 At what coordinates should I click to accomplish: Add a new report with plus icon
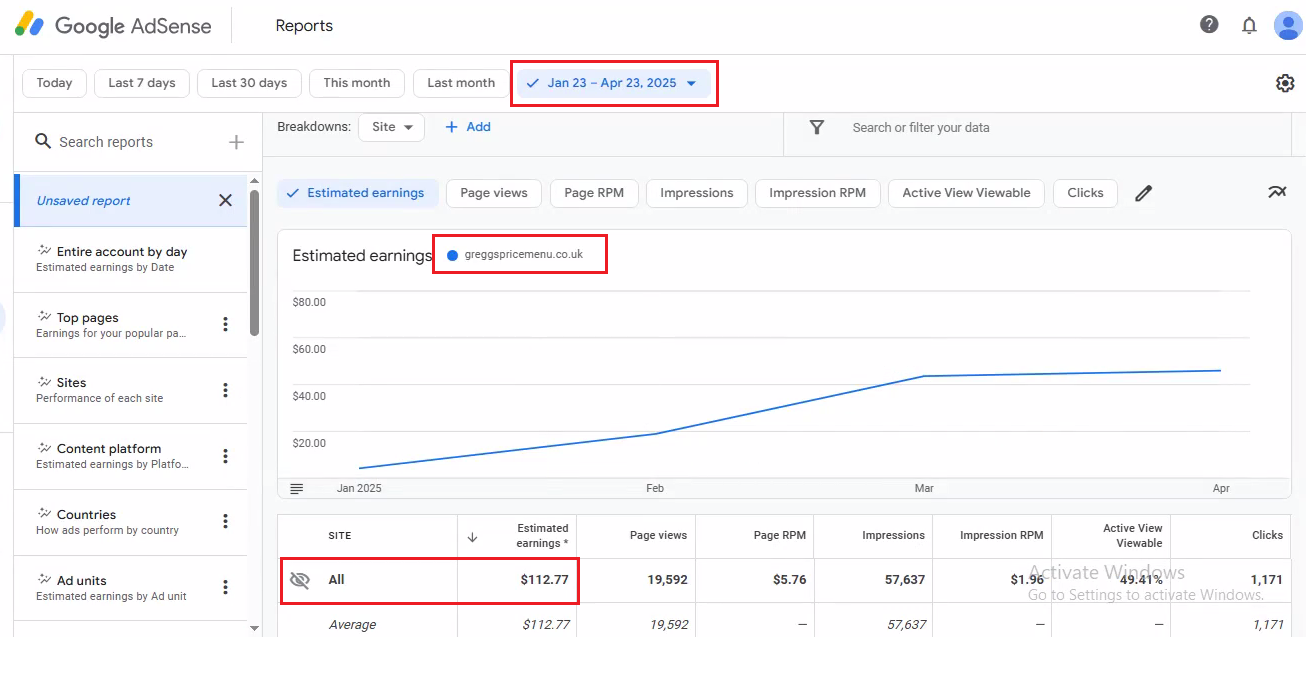pos(236,142)
